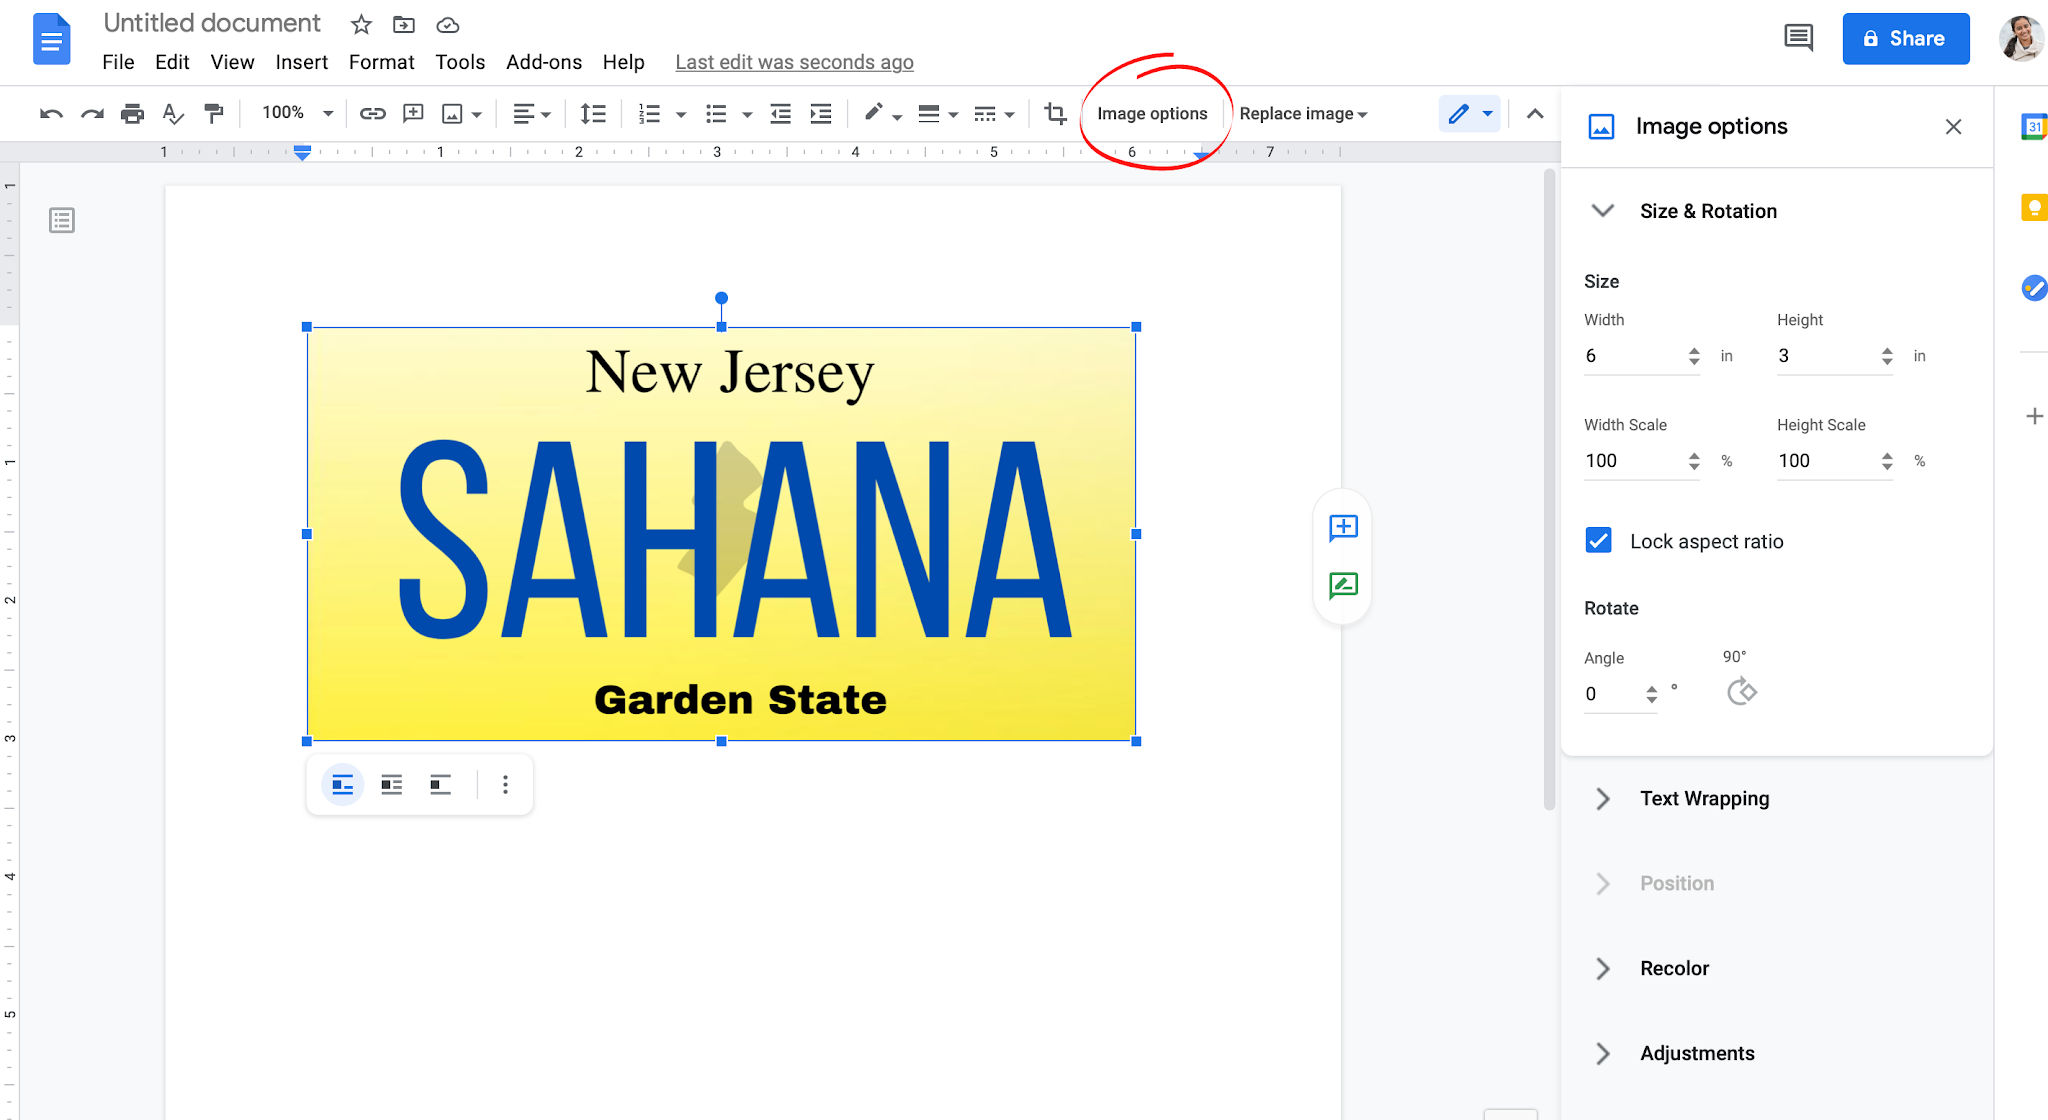The height and width of the screenshot is (1120, 2048).
Task: Open the Format menu
Action: [381, 61]
